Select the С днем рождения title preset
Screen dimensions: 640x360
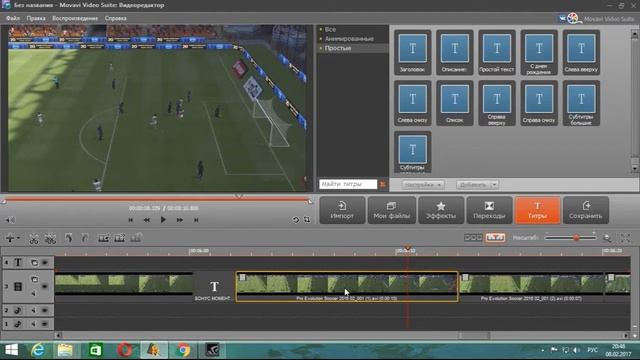(539, 52)
